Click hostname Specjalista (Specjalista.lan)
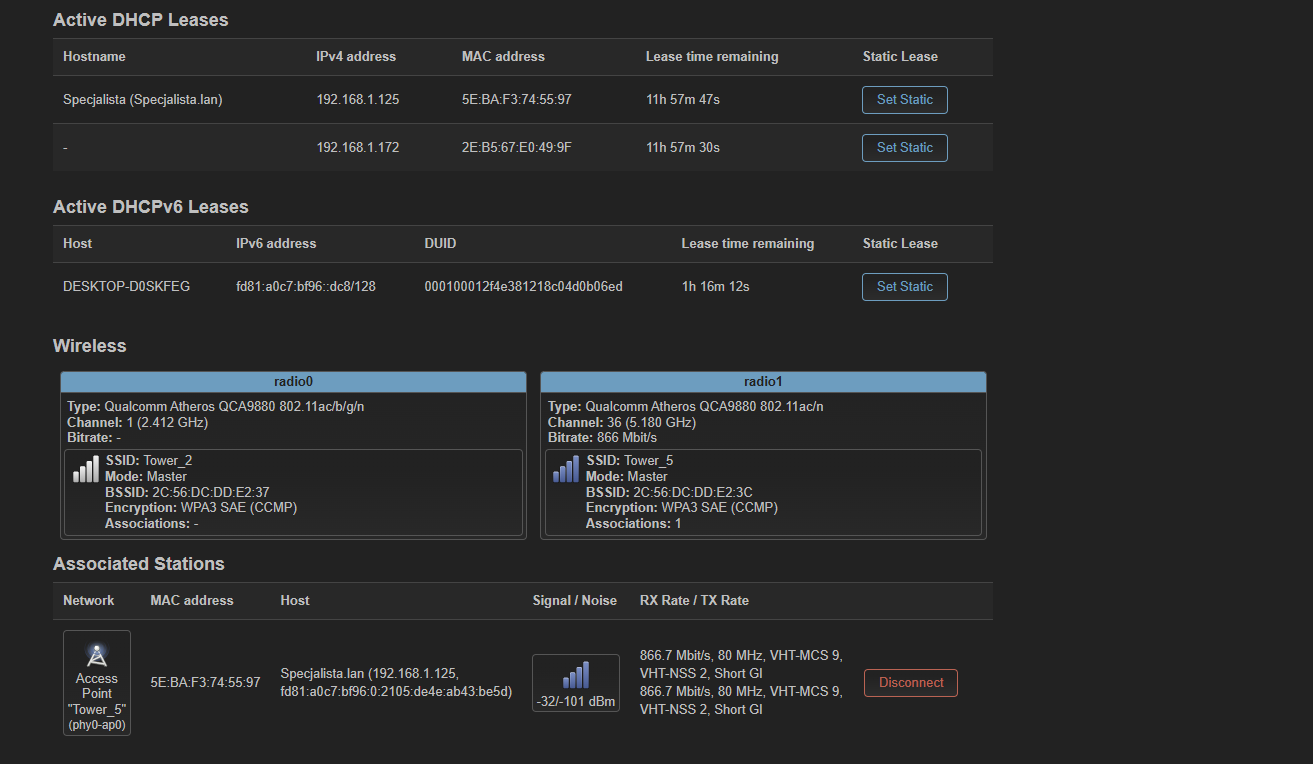The image size is (1313, 764). coord(143,100)
